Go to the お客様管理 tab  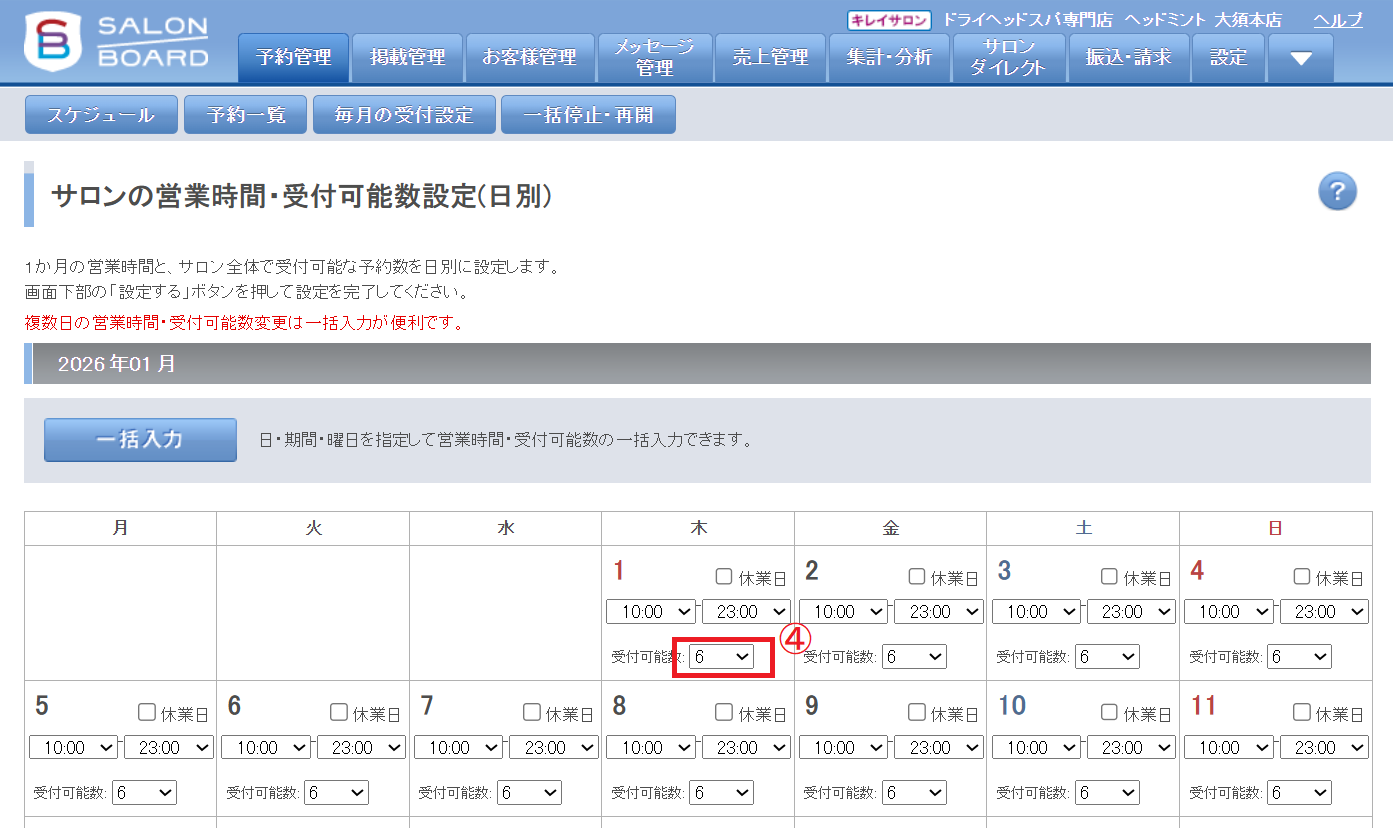pos(529,58)
